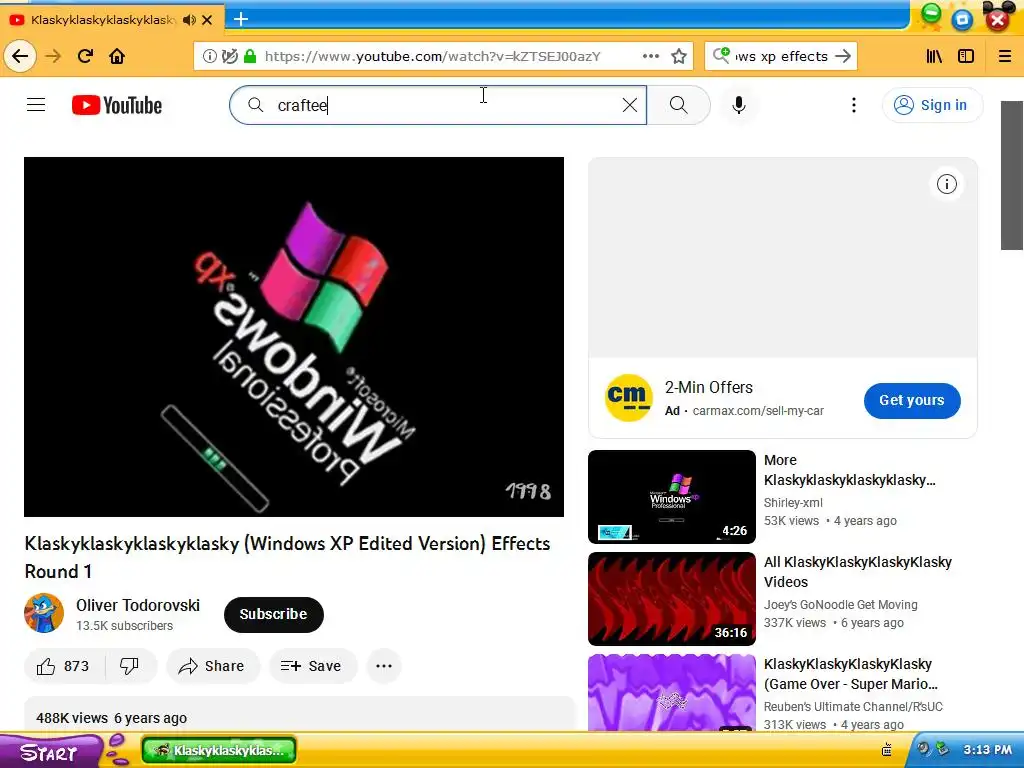
Task: Go back to the previous page
Action: (20, 56)
